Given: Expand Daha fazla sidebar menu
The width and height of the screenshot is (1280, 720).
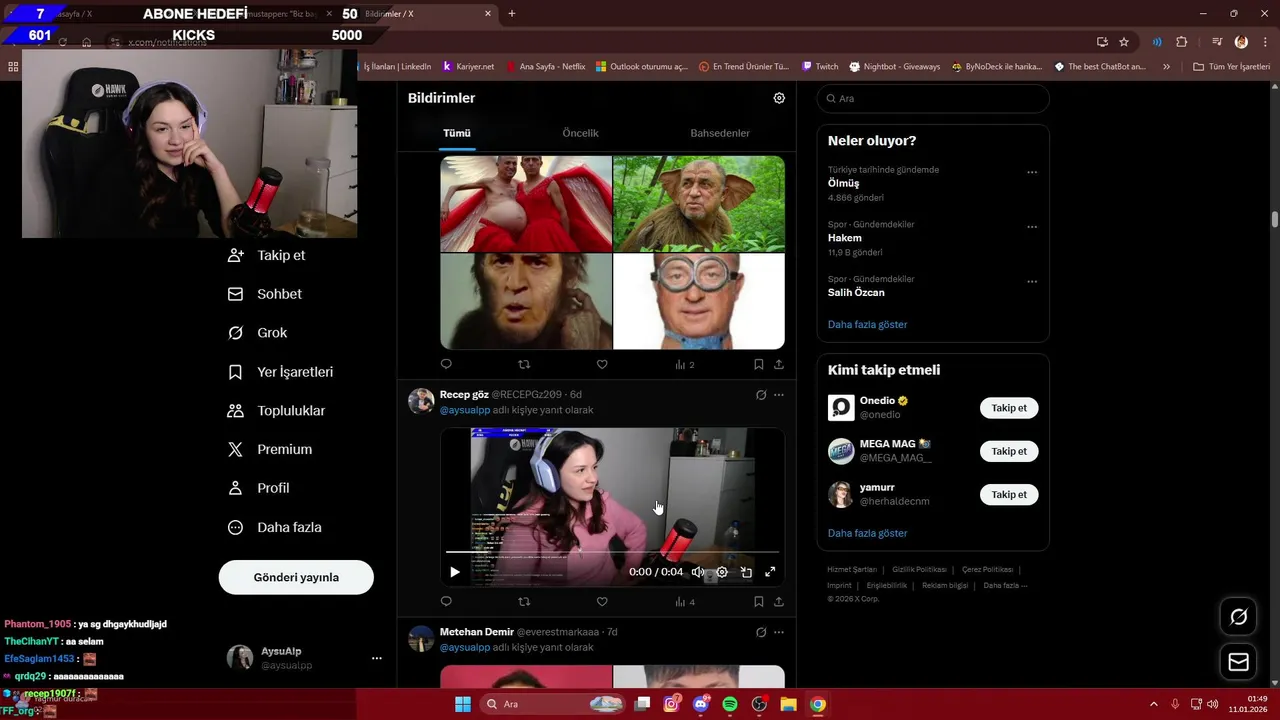Looking at the screenshot, I should click(x=275, y=527).
